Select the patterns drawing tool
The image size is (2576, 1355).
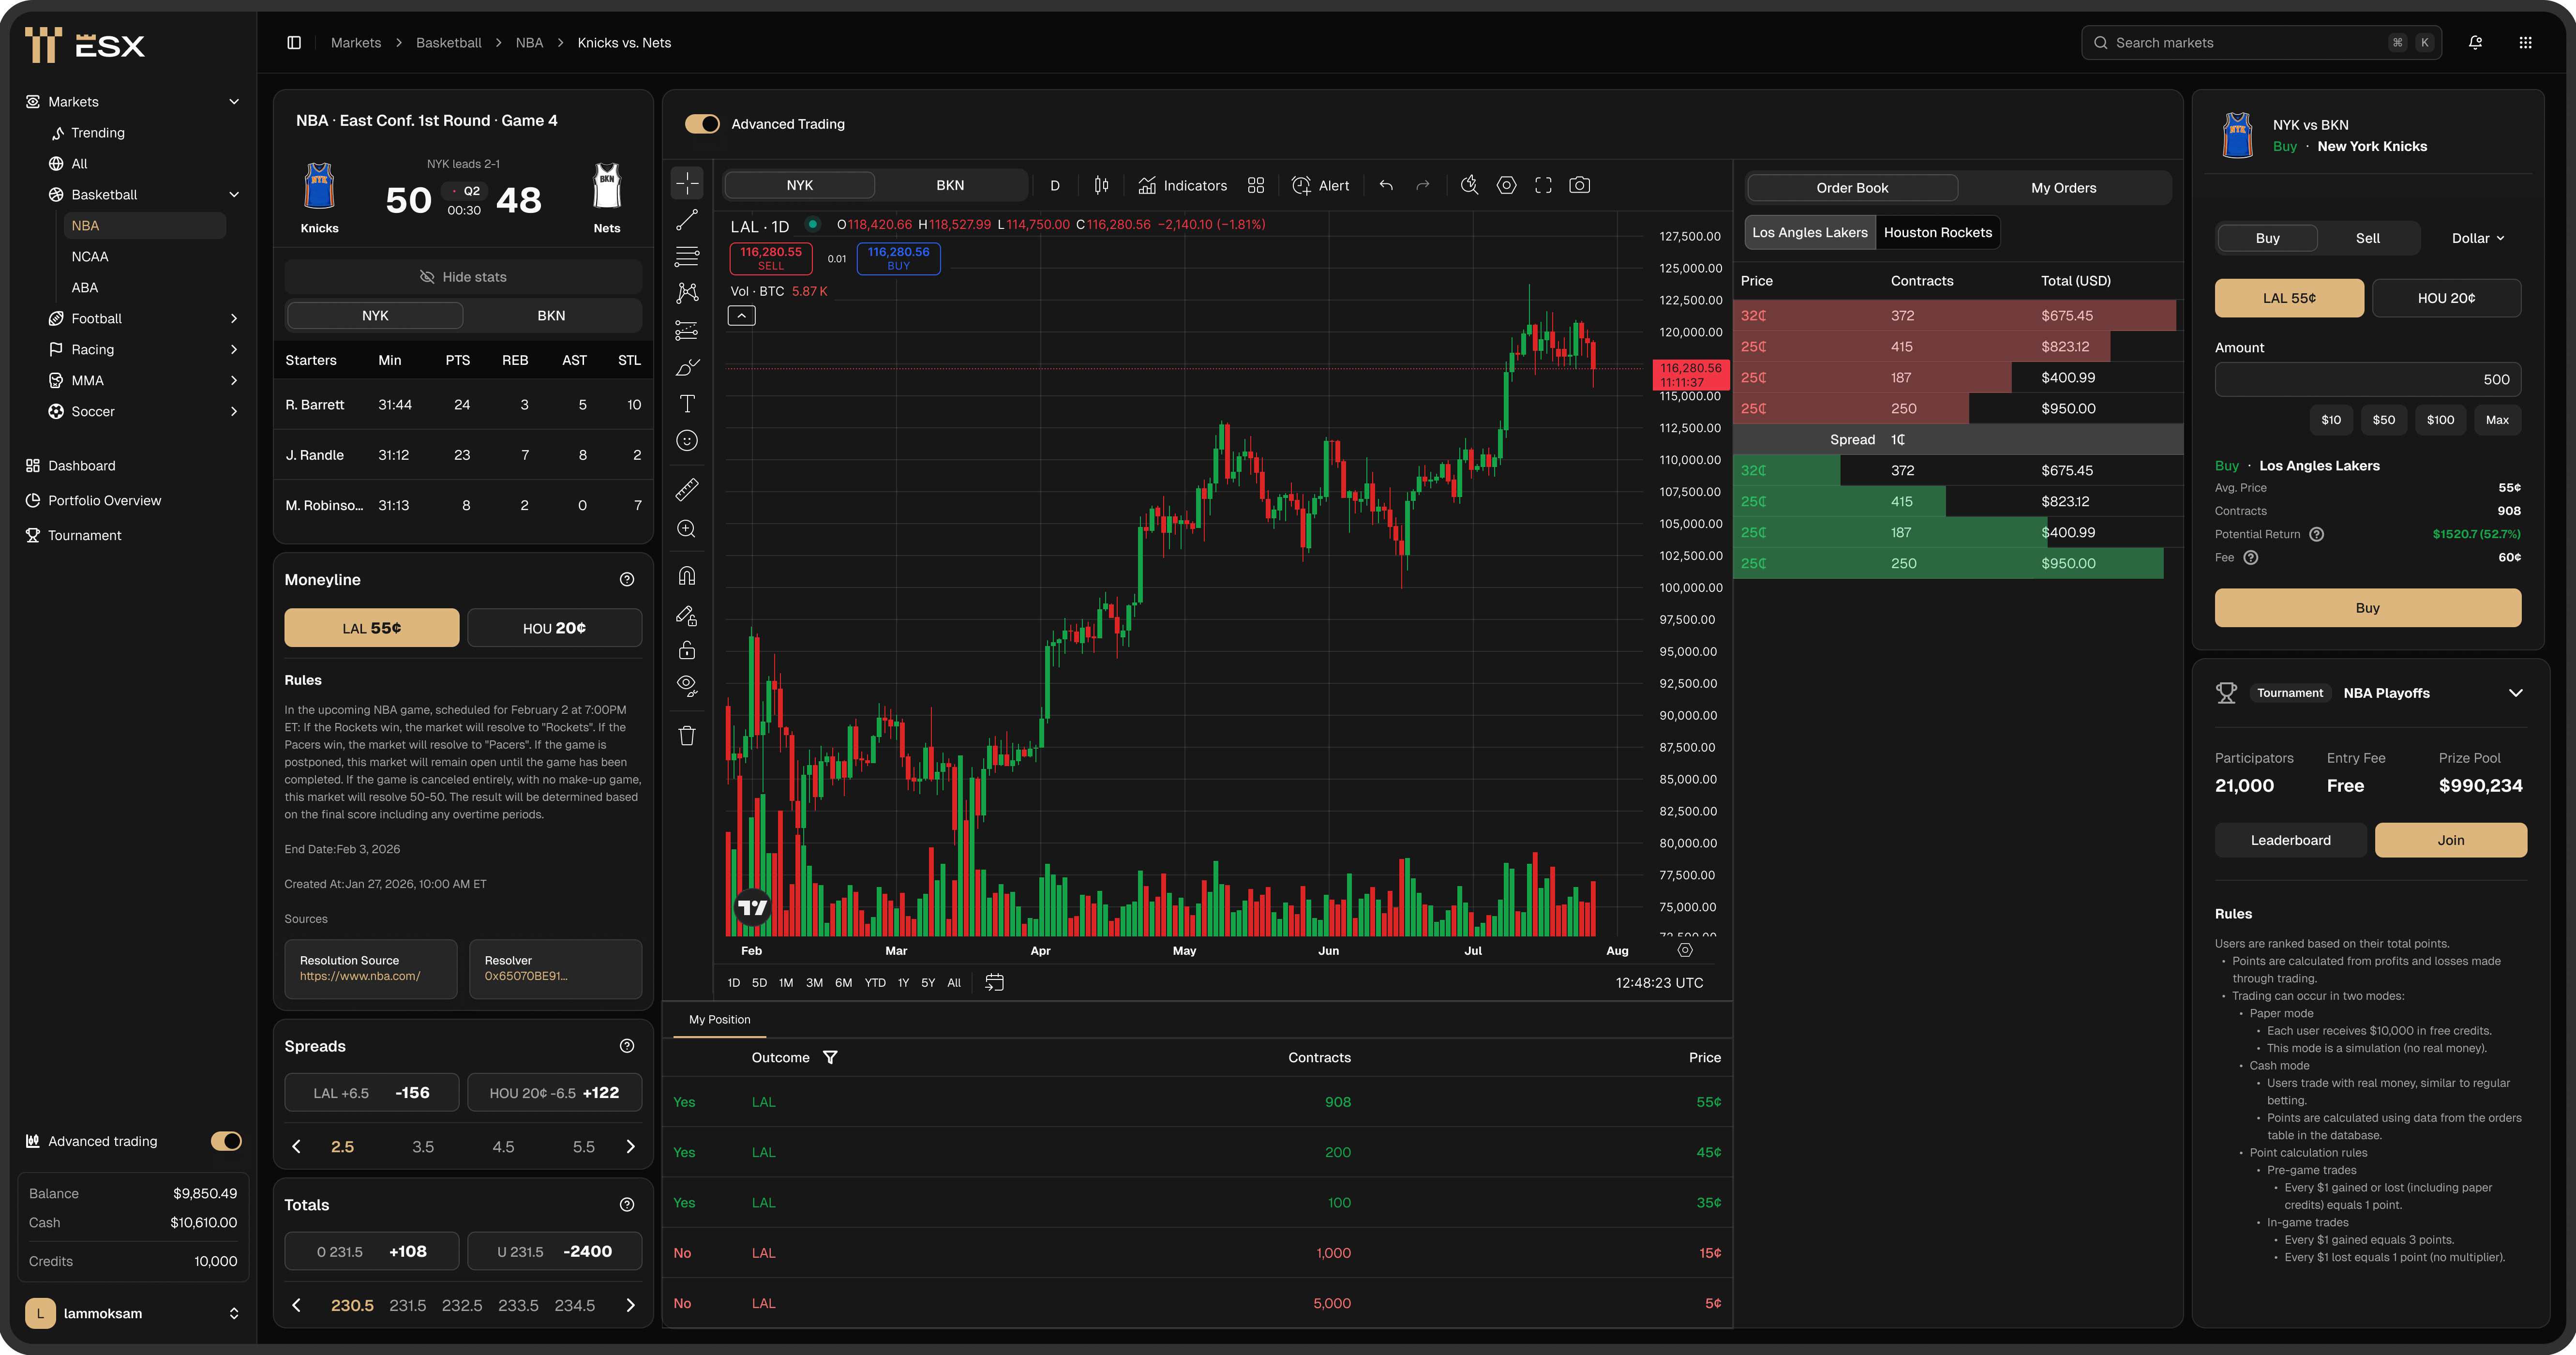click(x=687, y=293)
